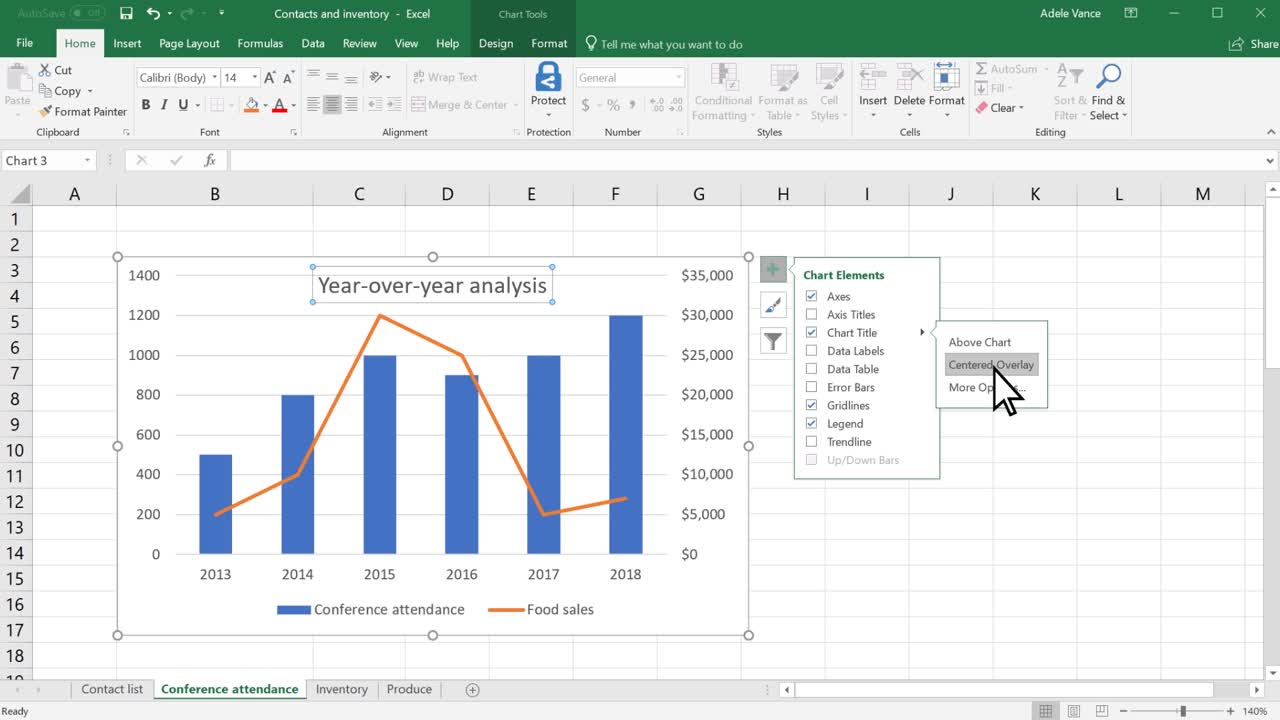Uncheck the Legend checkbox
This screenshot has height=720, width=1280.
pyautogui.click(x=811, y=423)
